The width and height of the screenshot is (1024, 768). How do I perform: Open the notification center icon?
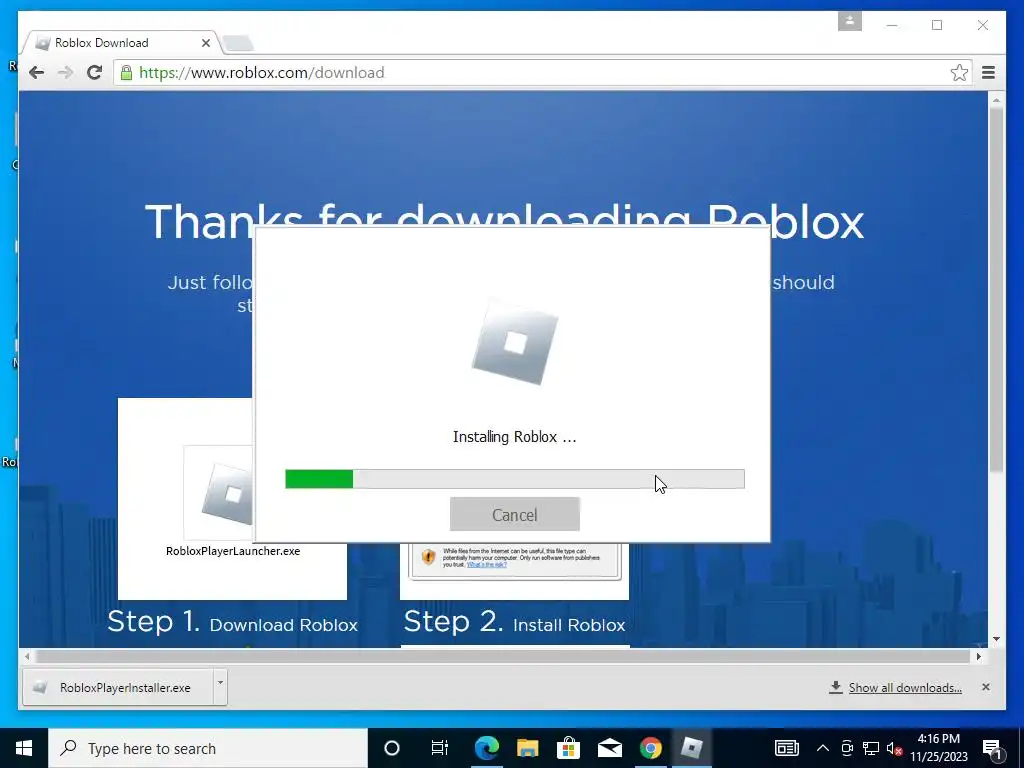[x=991, y=748]
